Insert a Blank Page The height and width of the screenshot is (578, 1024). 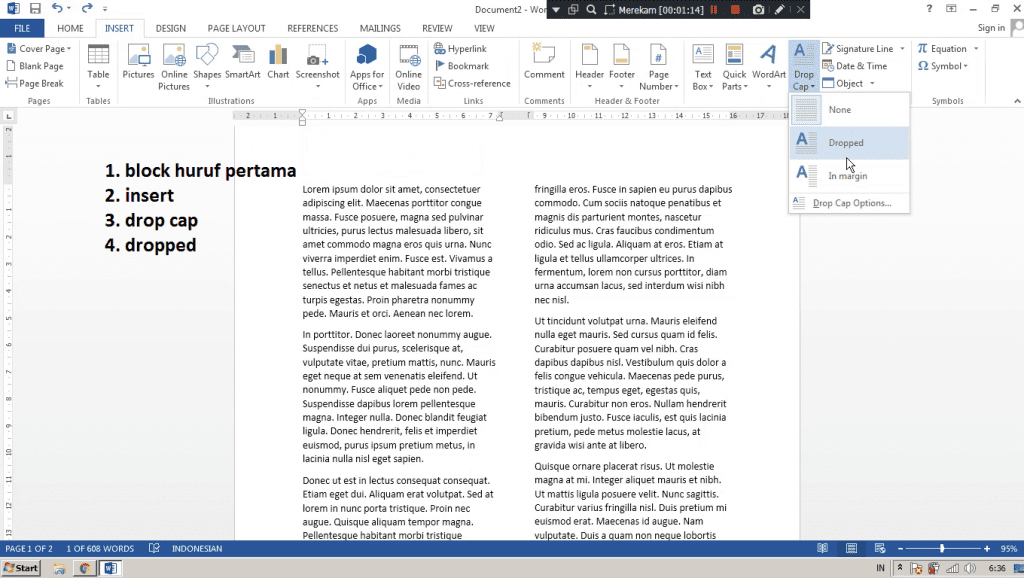click(x=35, y=66)
